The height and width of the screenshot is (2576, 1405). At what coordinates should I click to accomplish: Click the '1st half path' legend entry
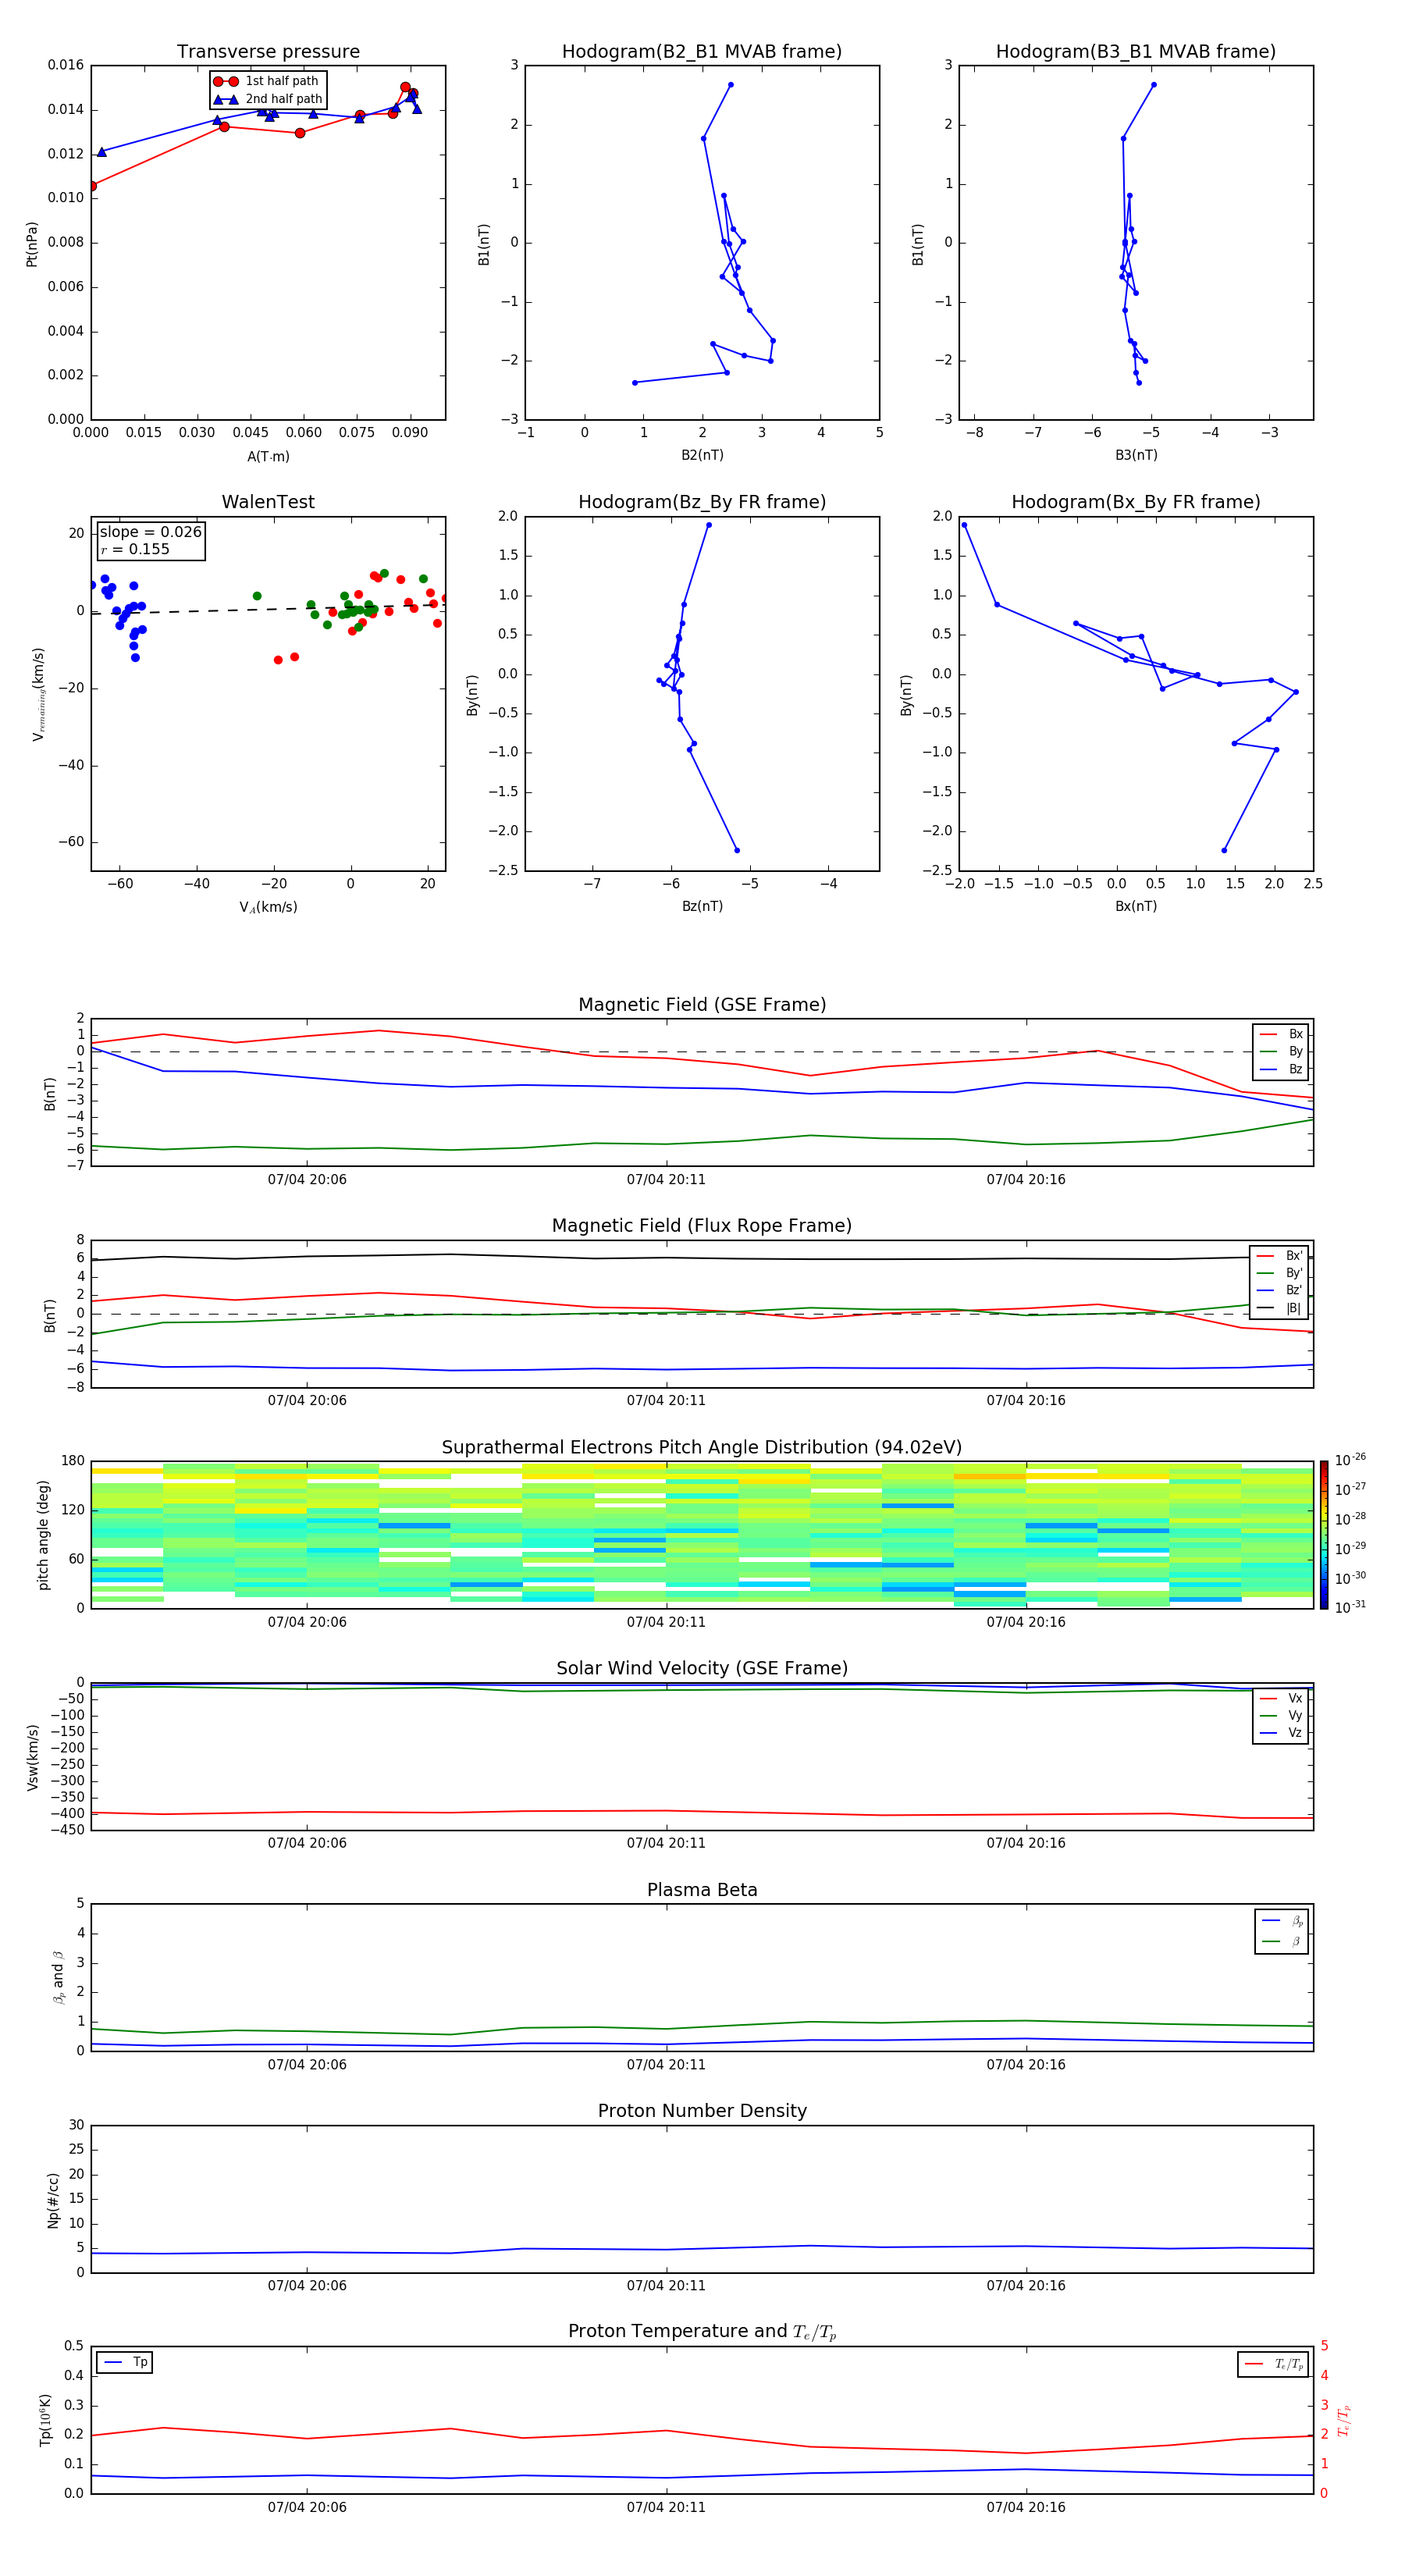267,81
